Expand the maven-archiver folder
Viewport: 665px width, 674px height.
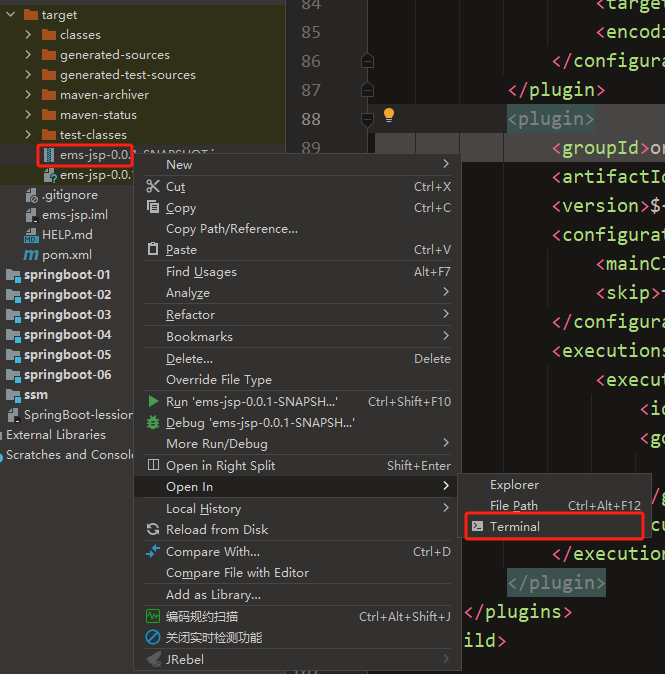(28, 95)
